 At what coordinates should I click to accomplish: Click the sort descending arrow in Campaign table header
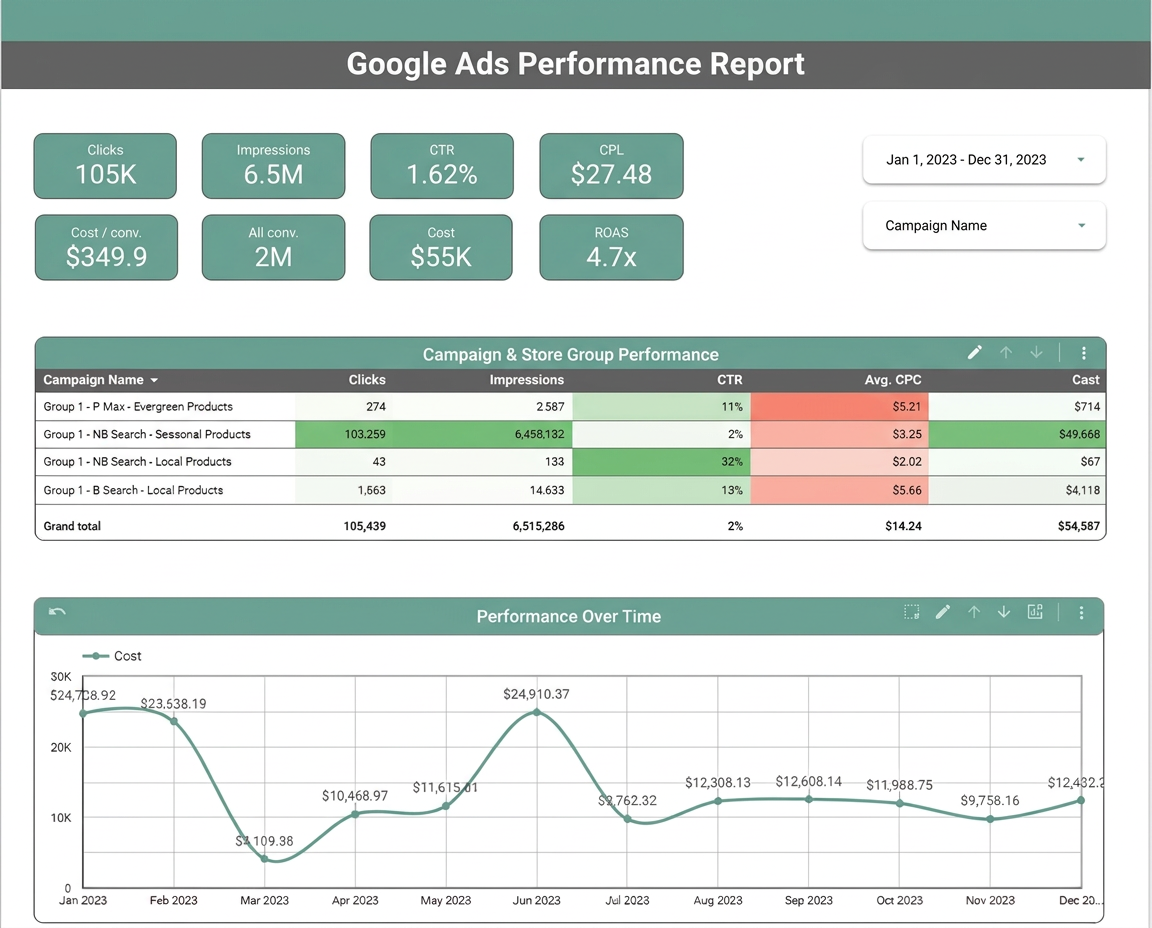[1036, 353]
